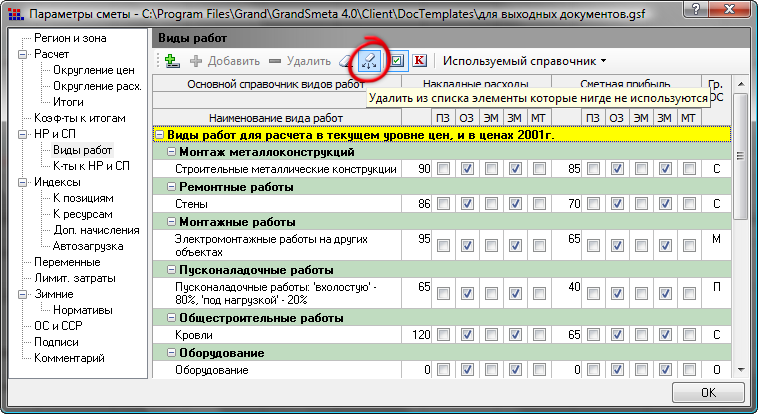The image size is (758, 414).
Task: Click the Наименование вида работ column header
Action: pyautogui.click(x=276, y=118)
